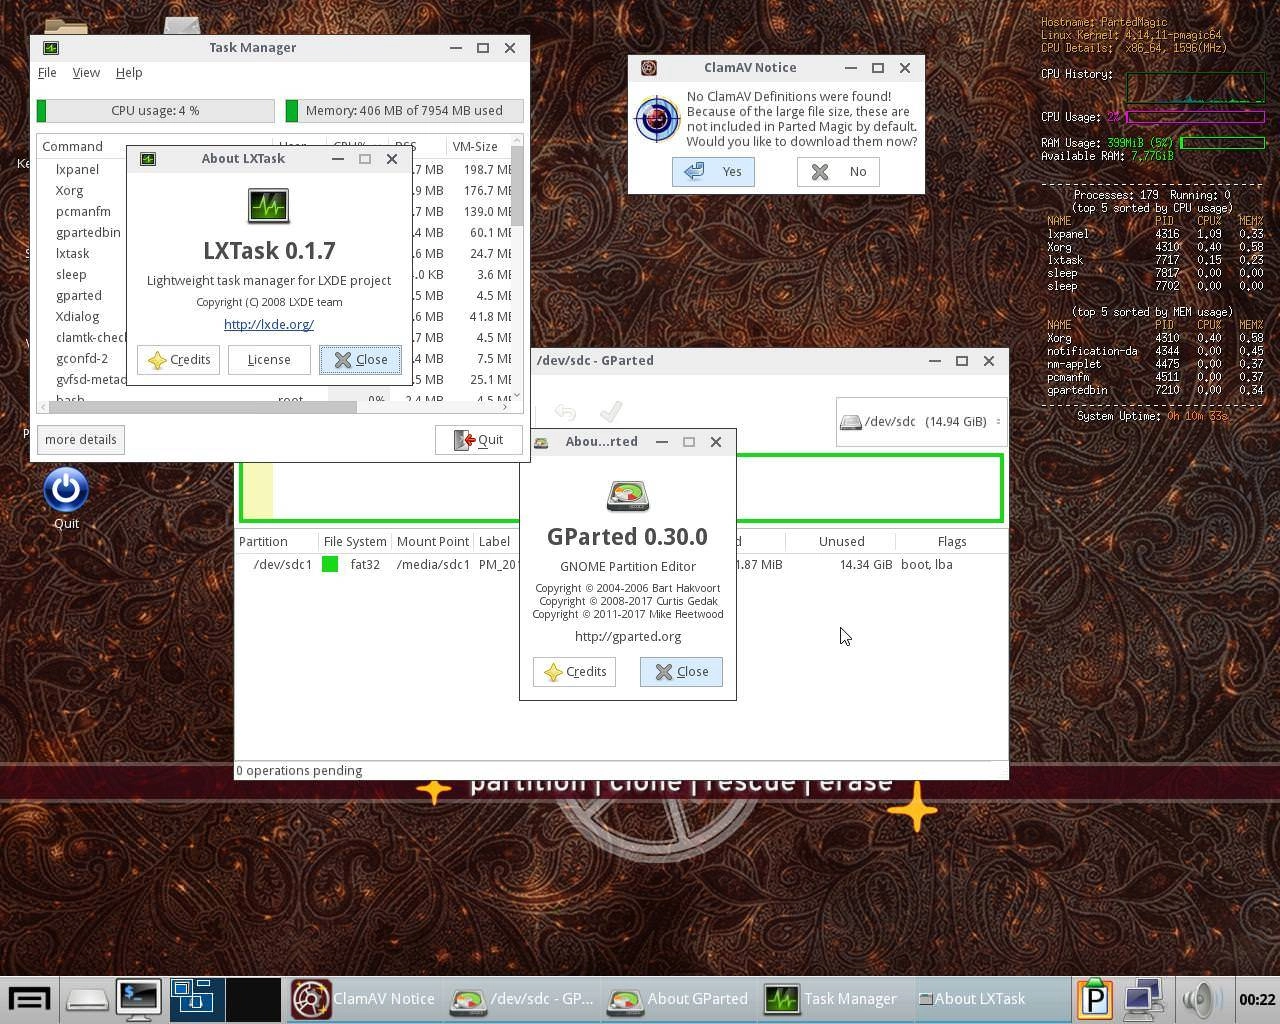
Task: Click the GParted disk logo in About dialog
Action: click(628, 495)
